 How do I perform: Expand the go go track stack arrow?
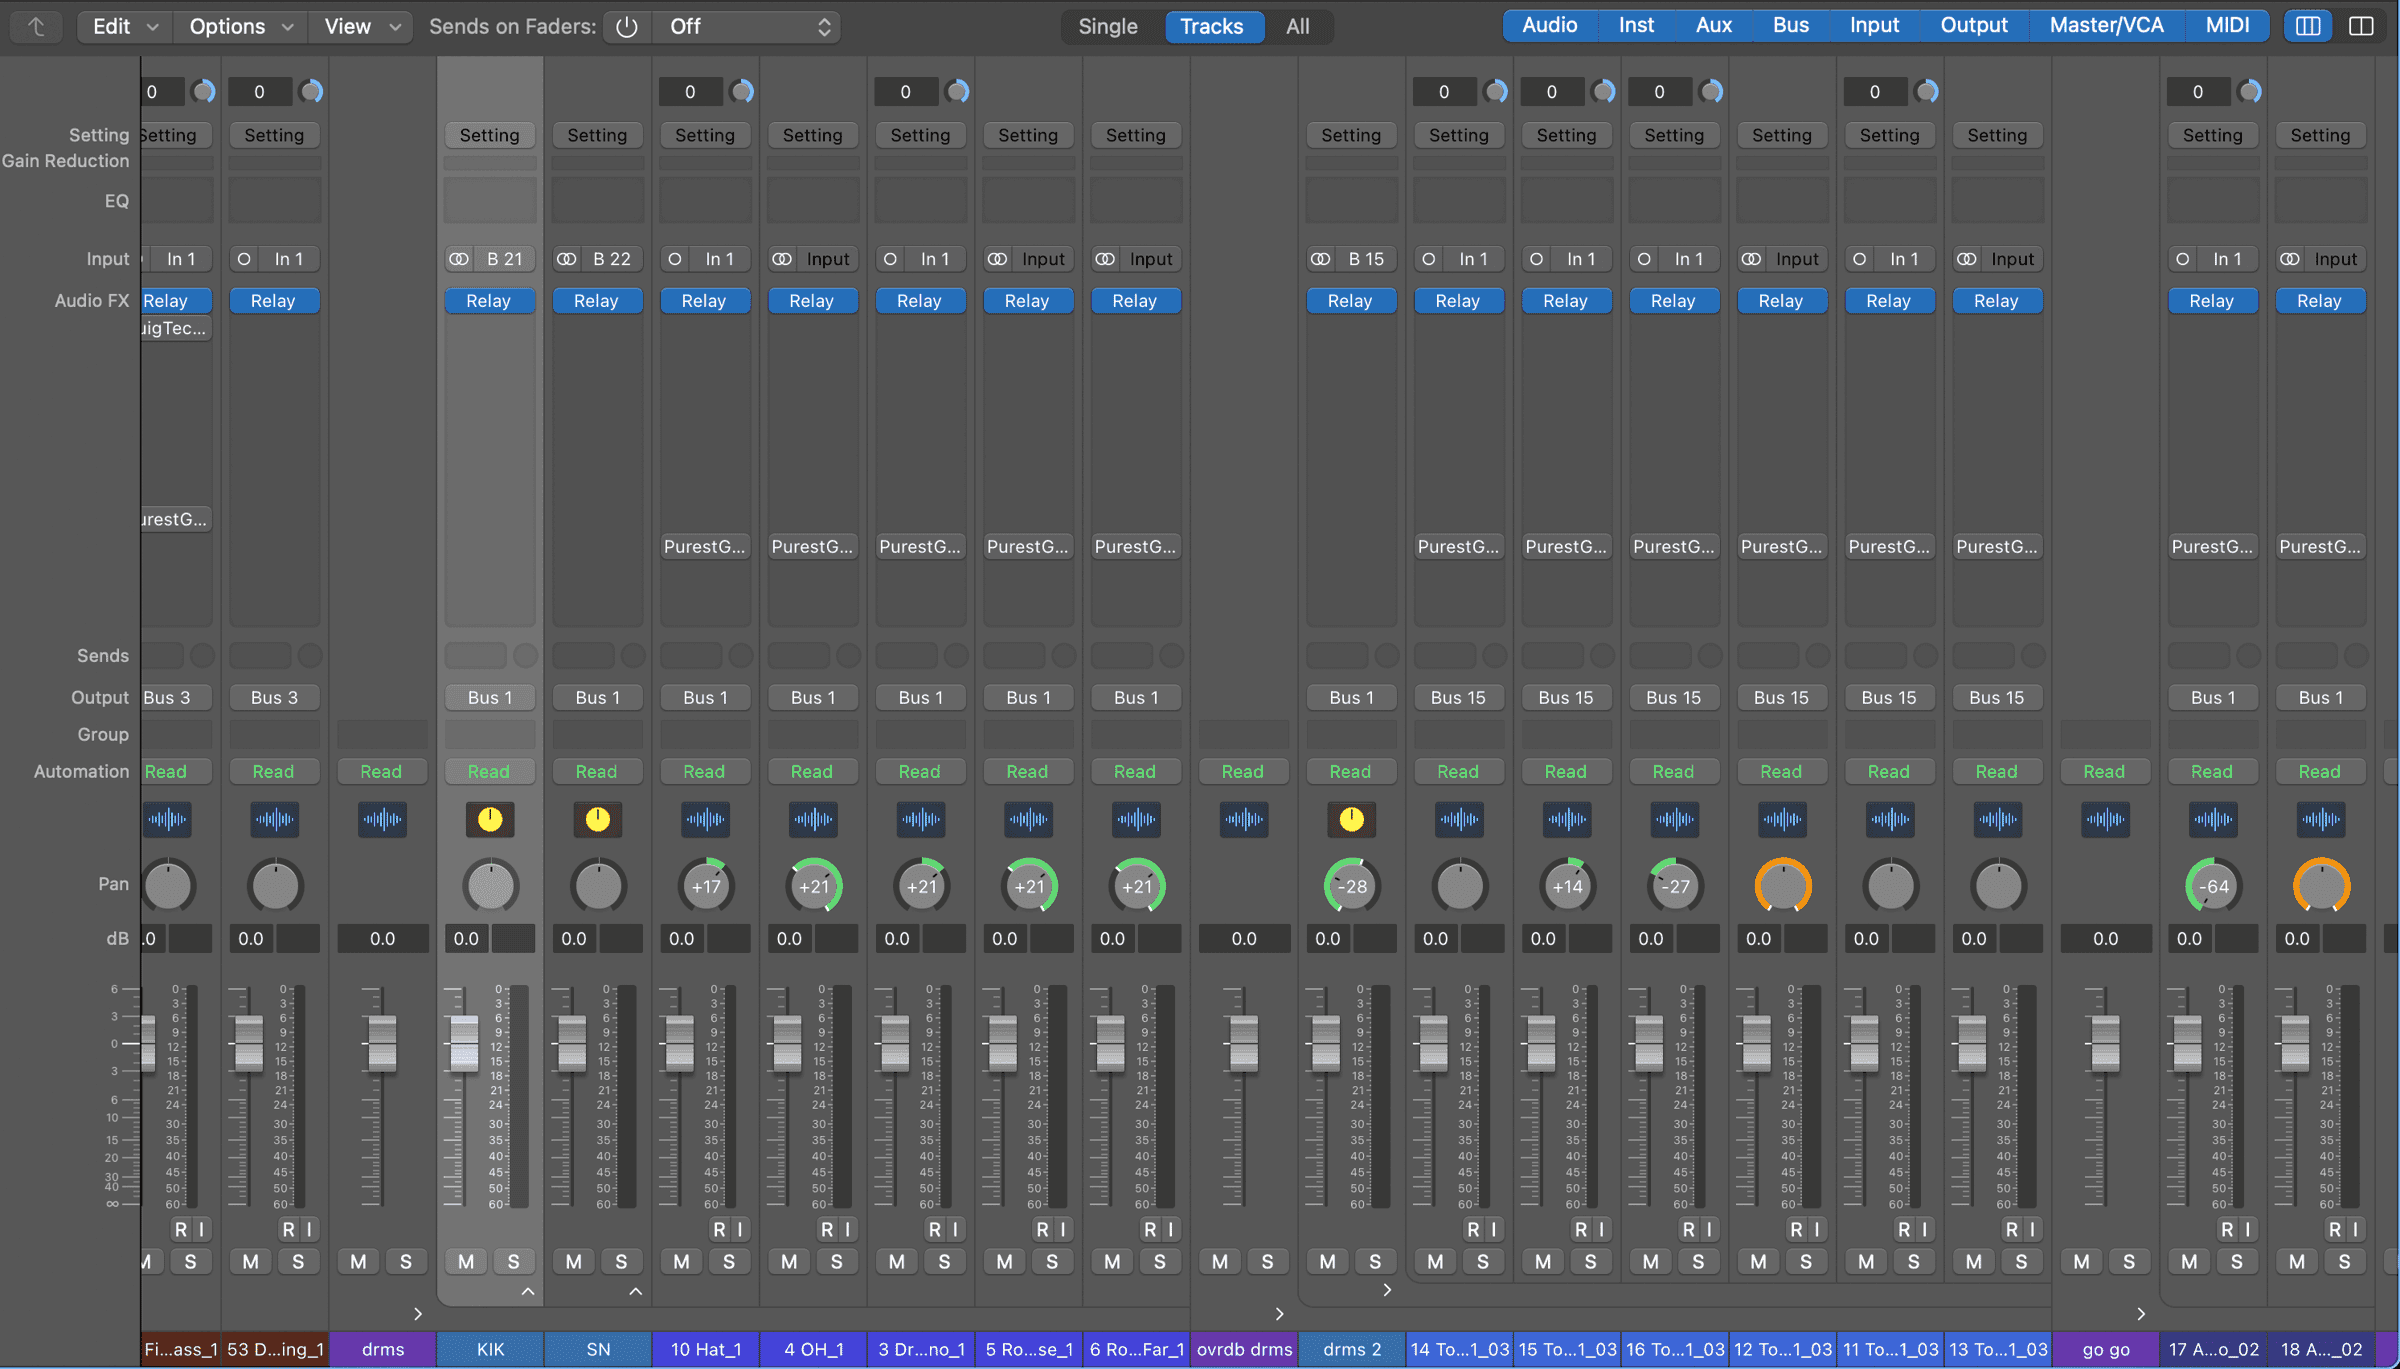[x=2141, y=1313]
